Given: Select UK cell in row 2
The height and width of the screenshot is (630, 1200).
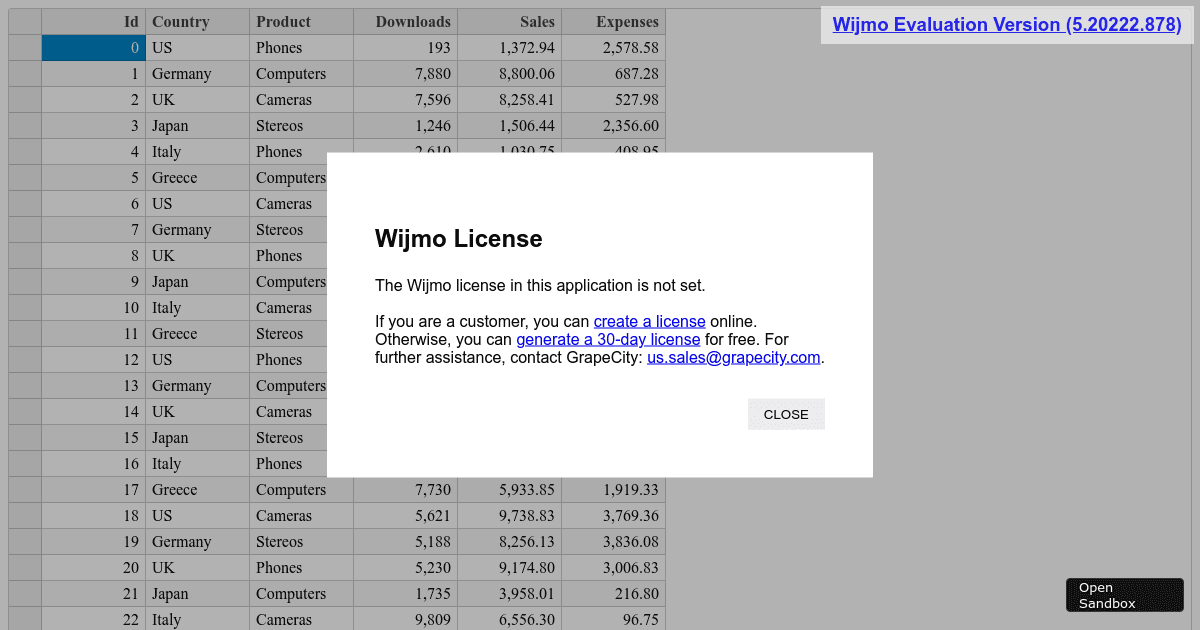Looking at the screenshot, I should pyautogui.click(x=198, y=100).
